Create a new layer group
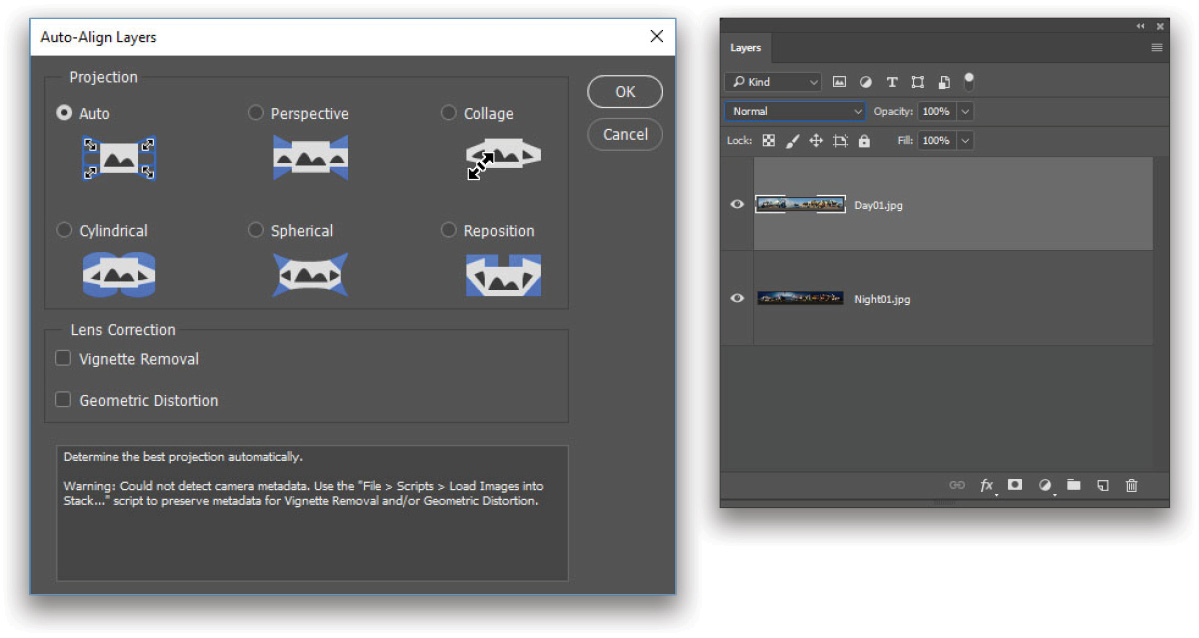Viewport: 1199px width, 638px height. [1073, 485]
